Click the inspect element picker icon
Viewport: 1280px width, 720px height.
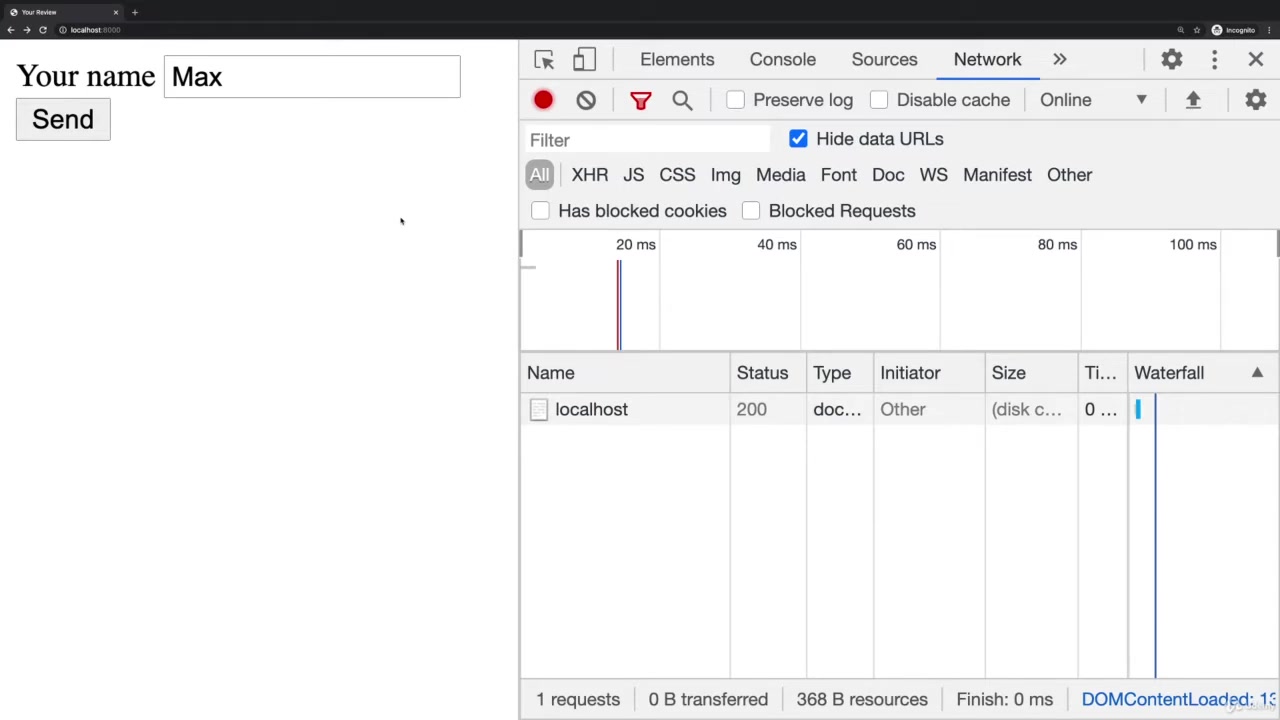point(544,60)
